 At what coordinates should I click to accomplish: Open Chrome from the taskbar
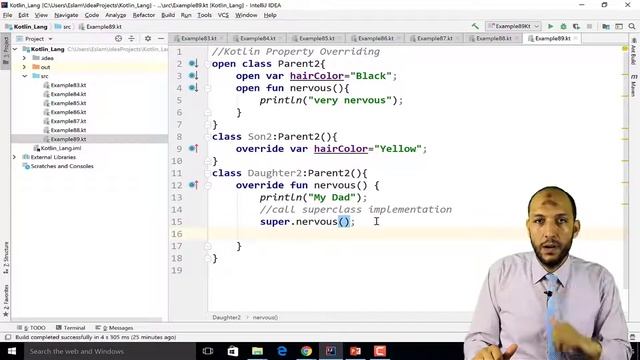click(307, 351)
